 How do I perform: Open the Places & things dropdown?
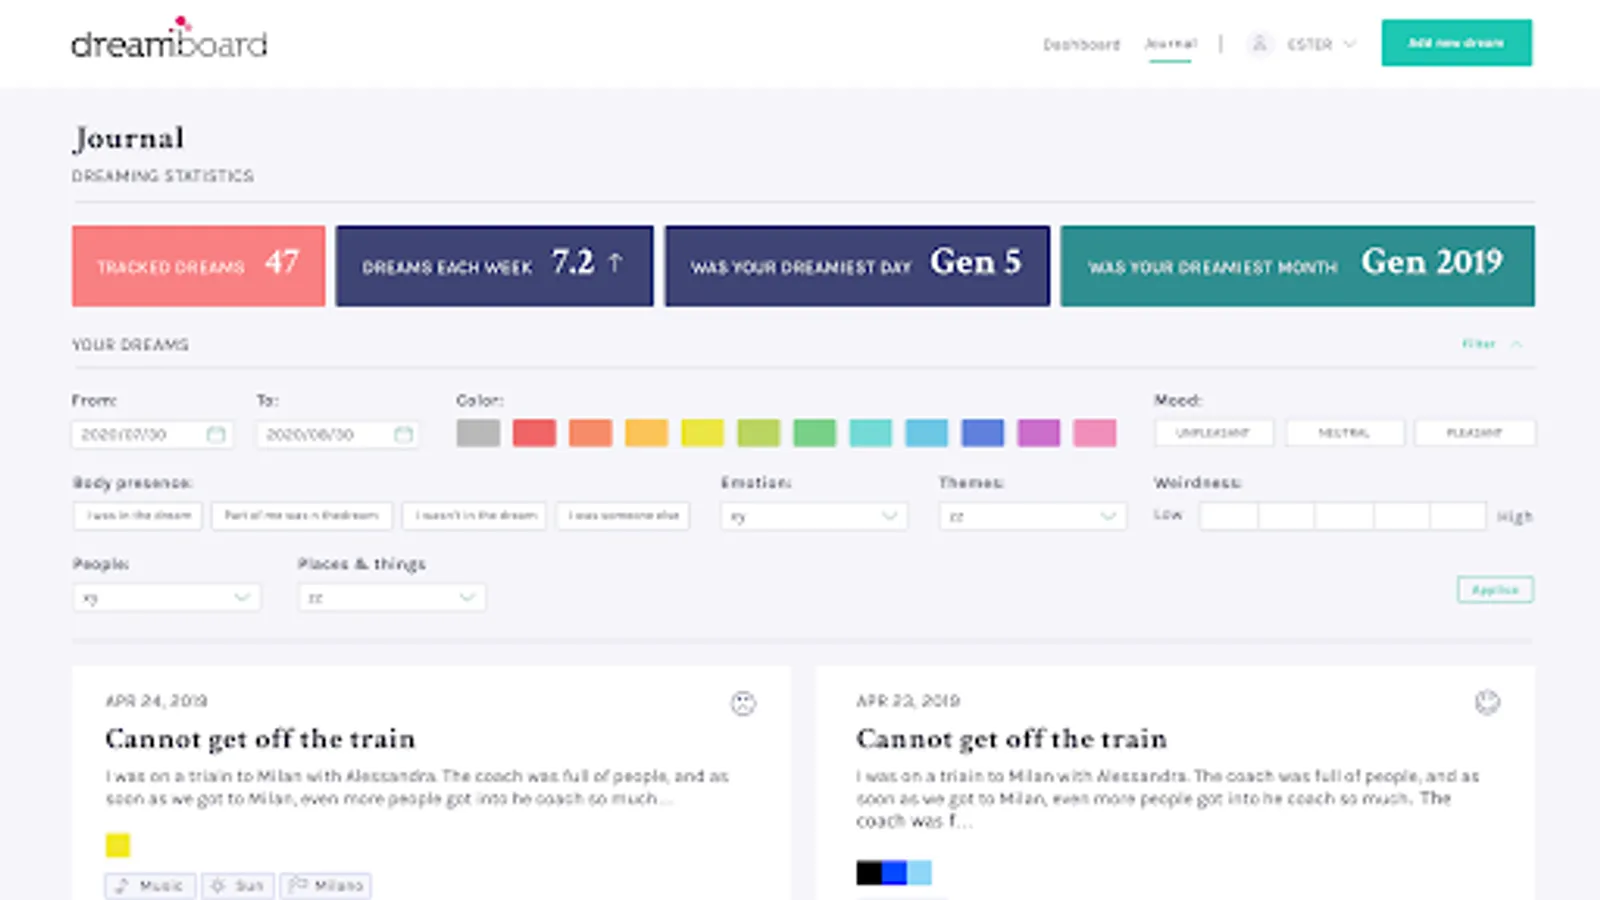click(392, 598)
